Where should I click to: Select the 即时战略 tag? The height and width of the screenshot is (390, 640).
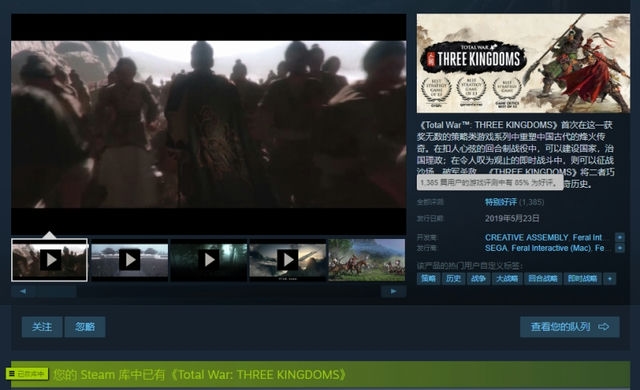tap(582, 279)
